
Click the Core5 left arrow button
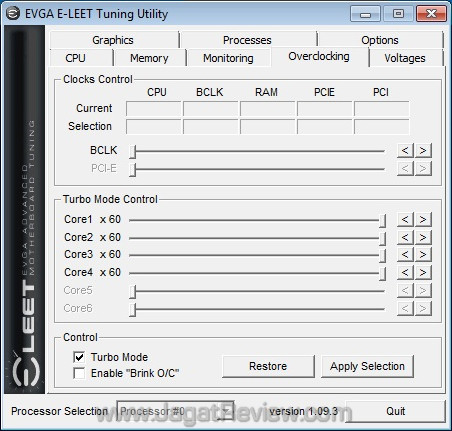click(x=405, y=291)
